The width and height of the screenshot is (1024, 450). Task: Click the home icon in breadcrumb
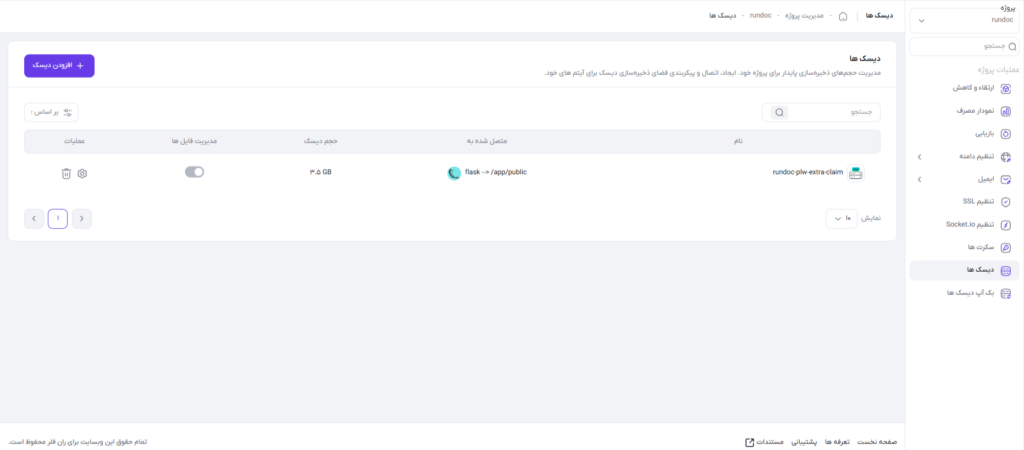[x=843, y=16]
